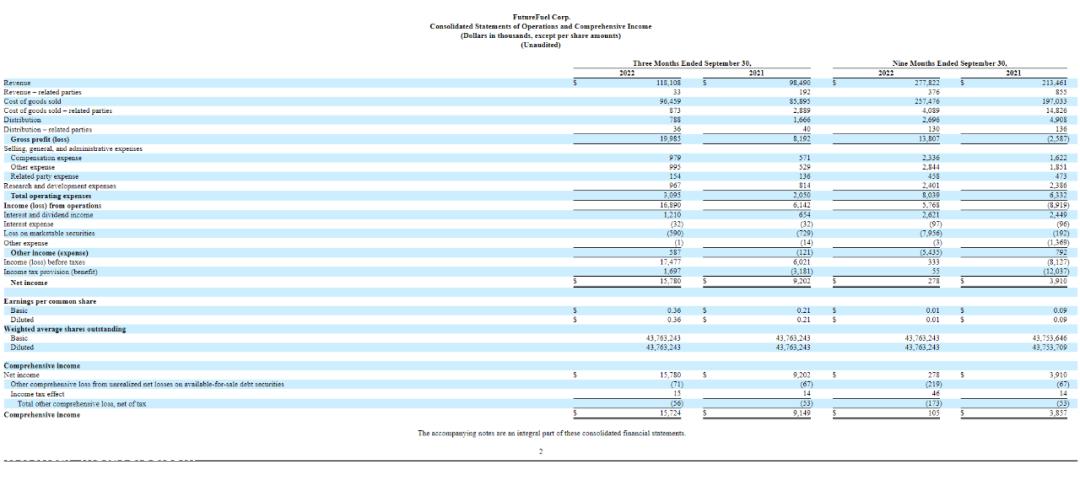Screen dimensions: 1080x485
Task: Click the 'Related party expense' row label
Action: pos(44,176)
